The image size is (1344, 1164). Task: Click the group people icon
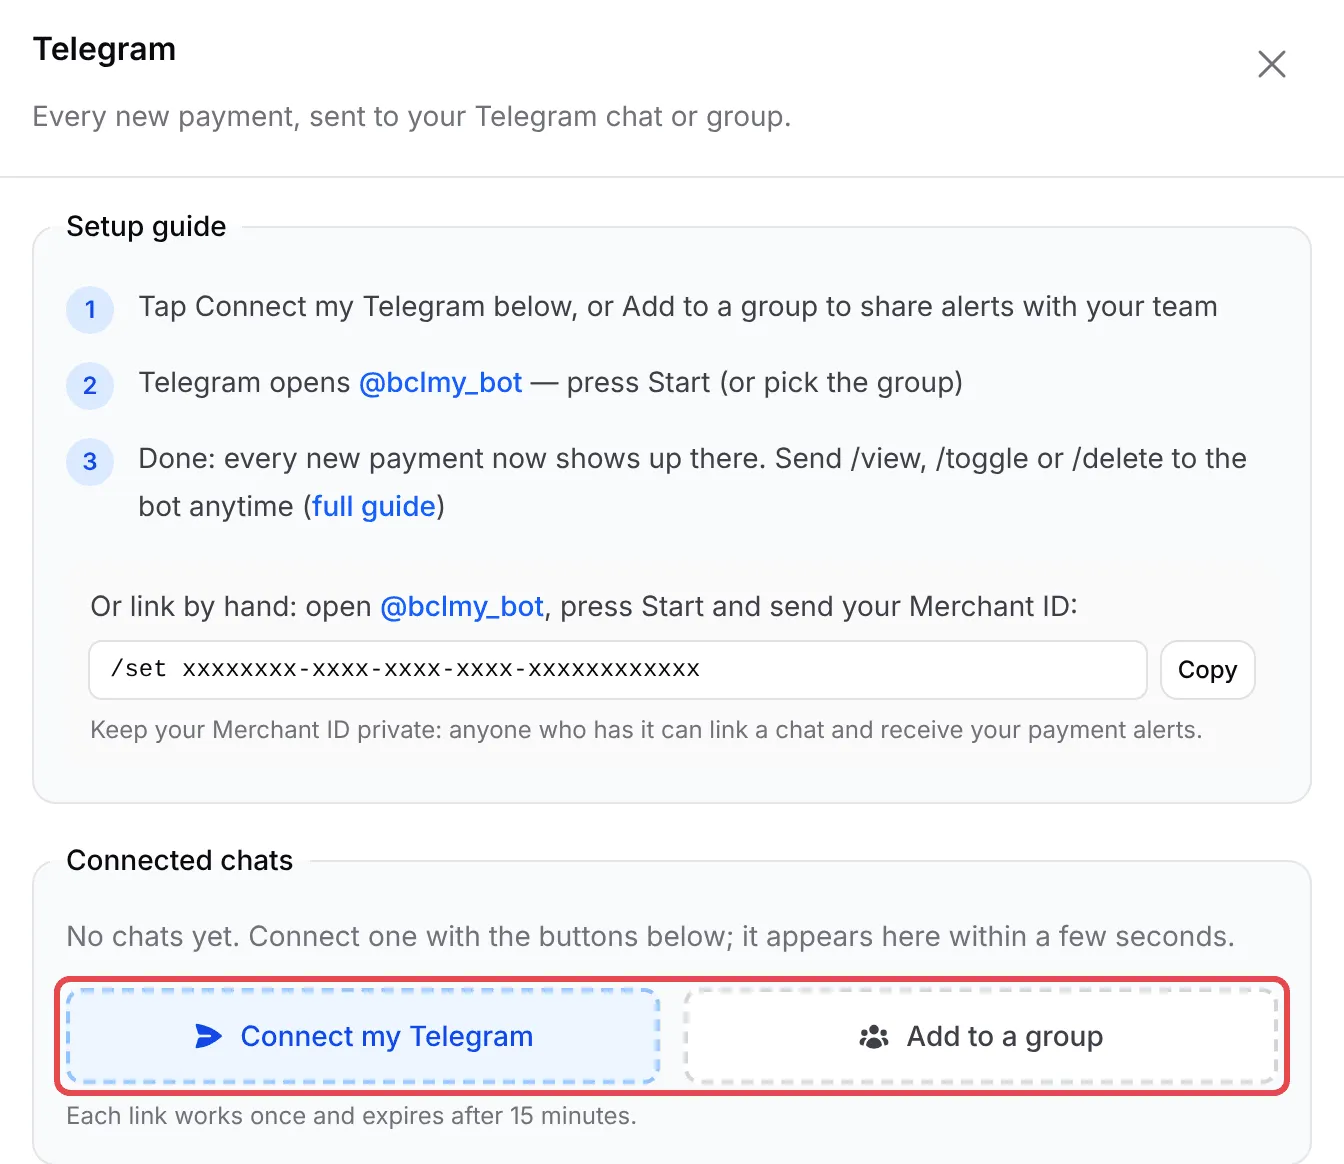874,1037
